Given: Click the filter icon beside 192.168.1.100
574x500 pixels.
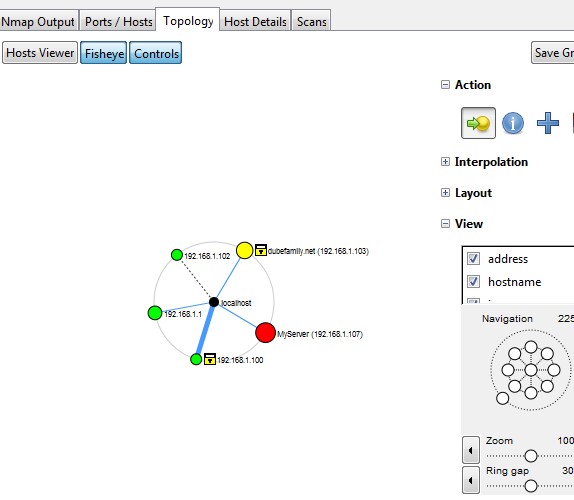Looking at the screenshot, I should point(210,359).
